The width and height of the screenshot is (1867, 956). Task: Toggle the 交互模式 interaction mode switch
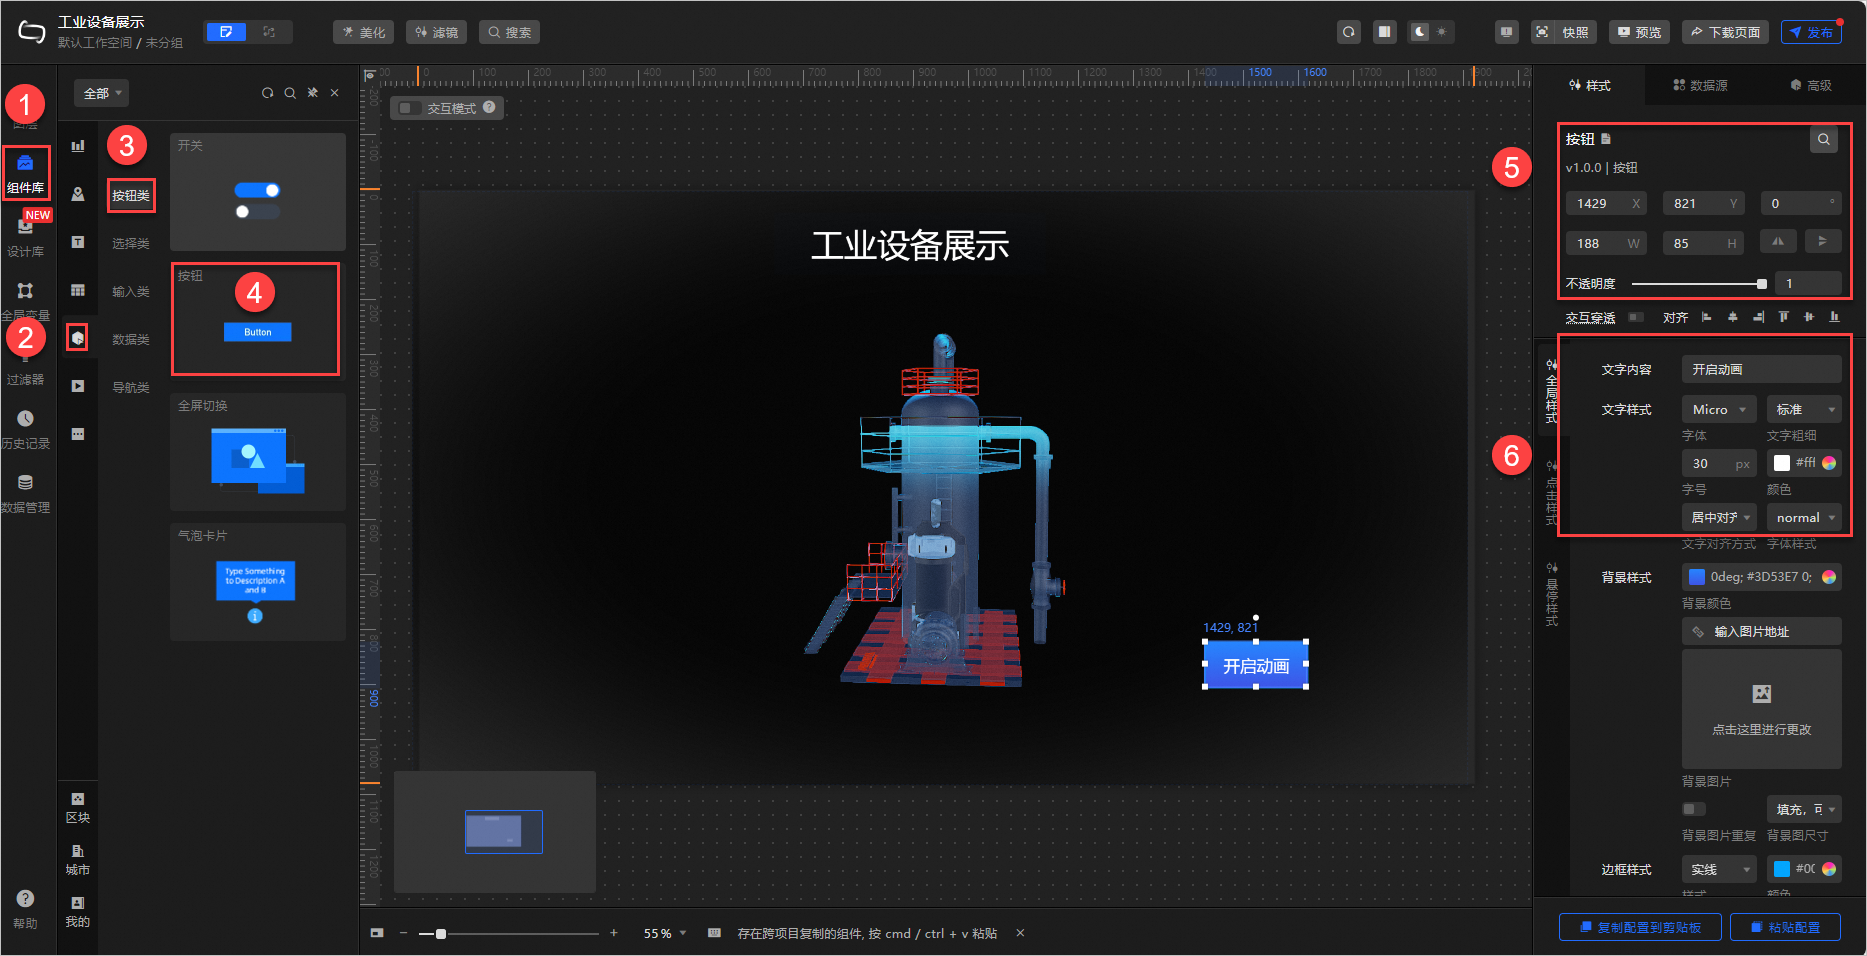pyautogui.click(x=410, y=108)
